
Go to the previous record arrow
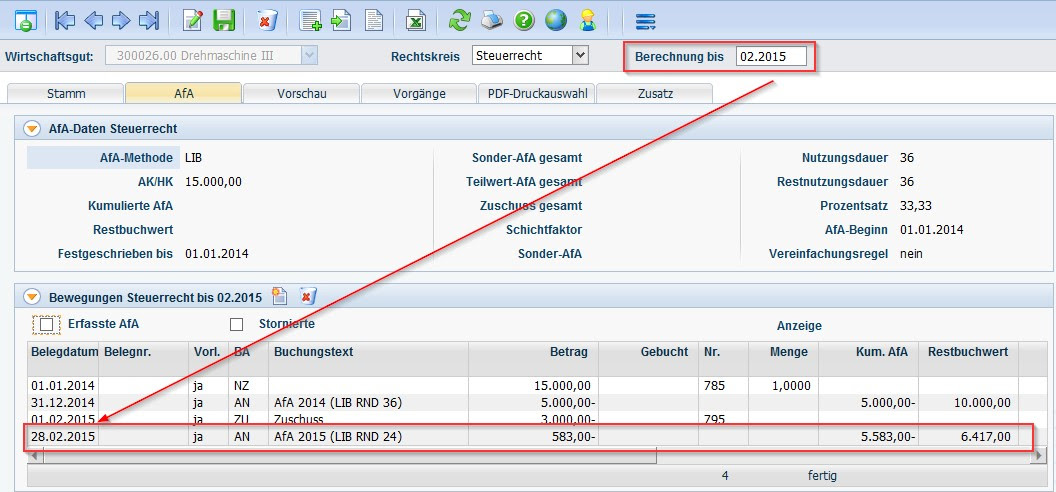click(93, 21)
